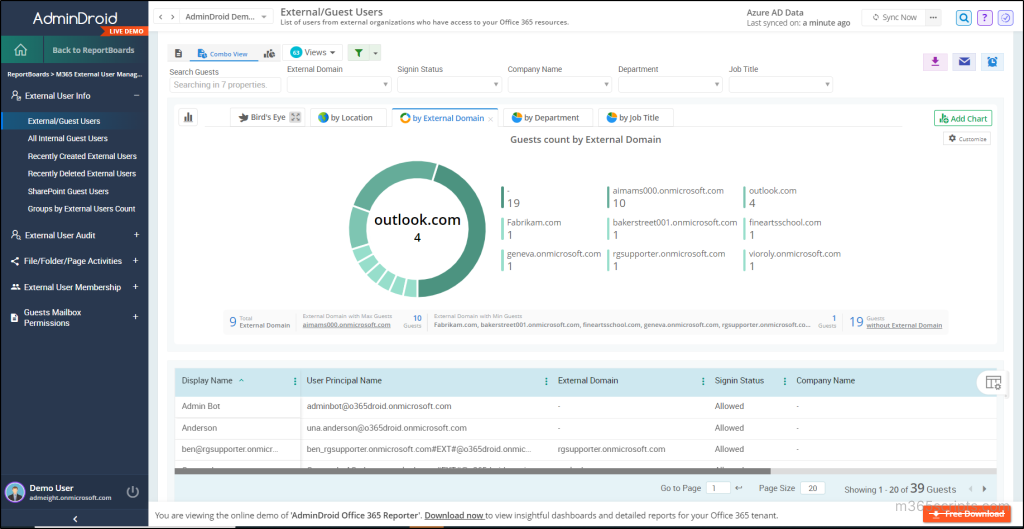The width and height of the screenshot is (1024, 529).
Task: Expand the Bird's Eye full-screen icon
Action: tap(296, 118)
